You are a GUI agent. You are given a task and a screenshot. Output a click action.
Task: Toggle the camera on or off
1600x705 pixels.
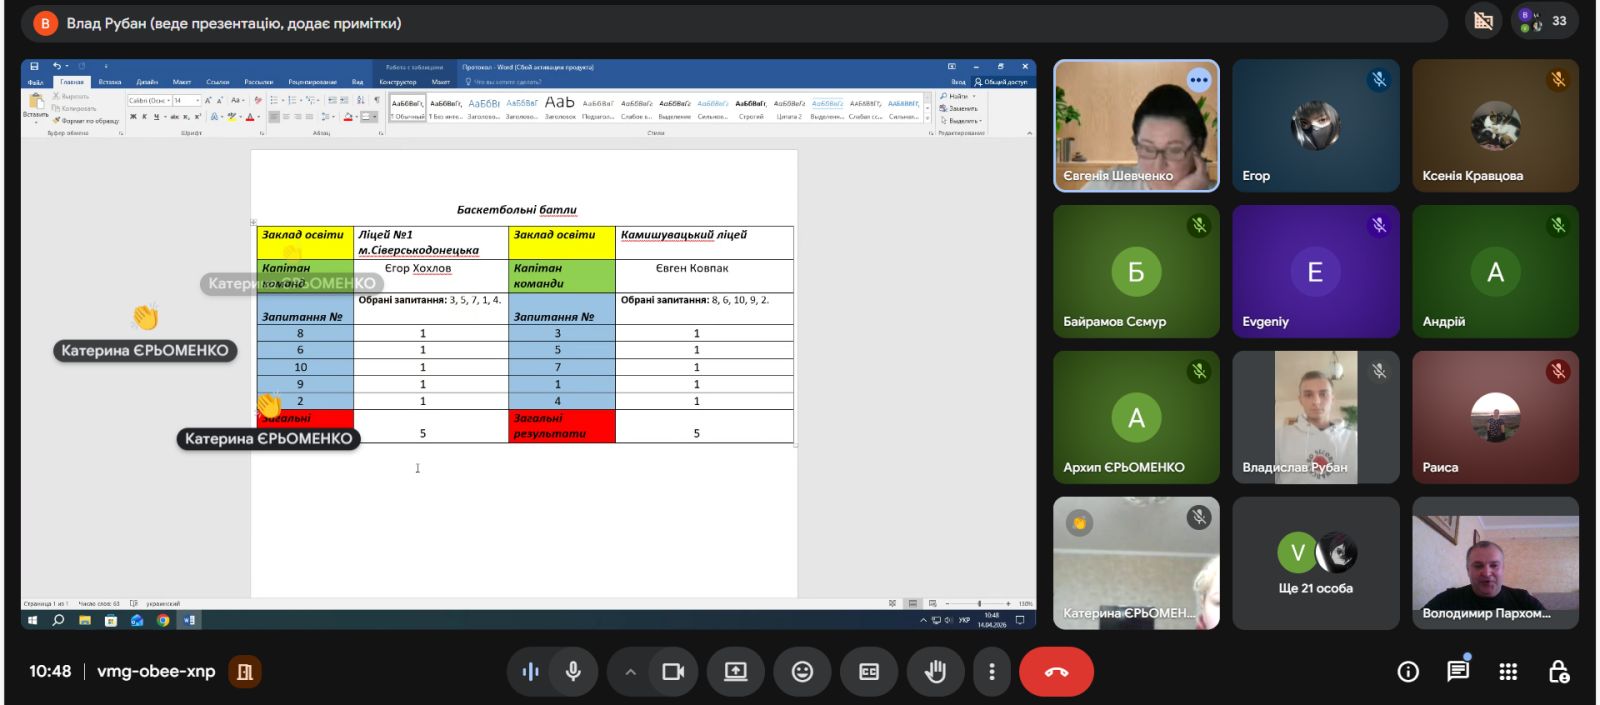pos(673,672)
